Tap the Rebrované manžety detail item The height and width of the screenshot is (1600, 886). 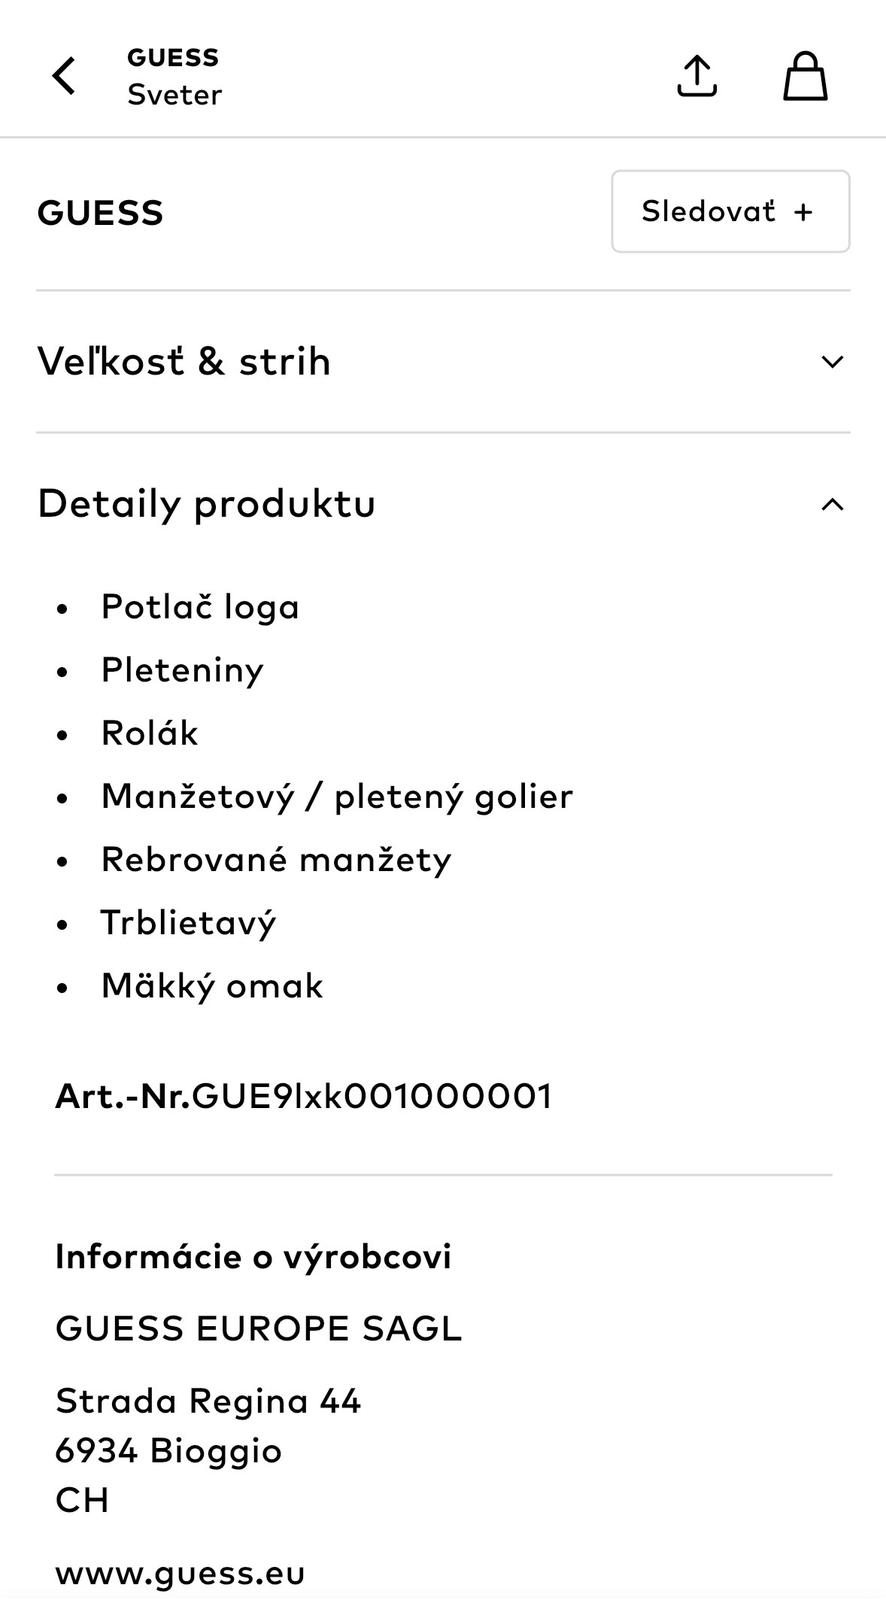(276, 859)
